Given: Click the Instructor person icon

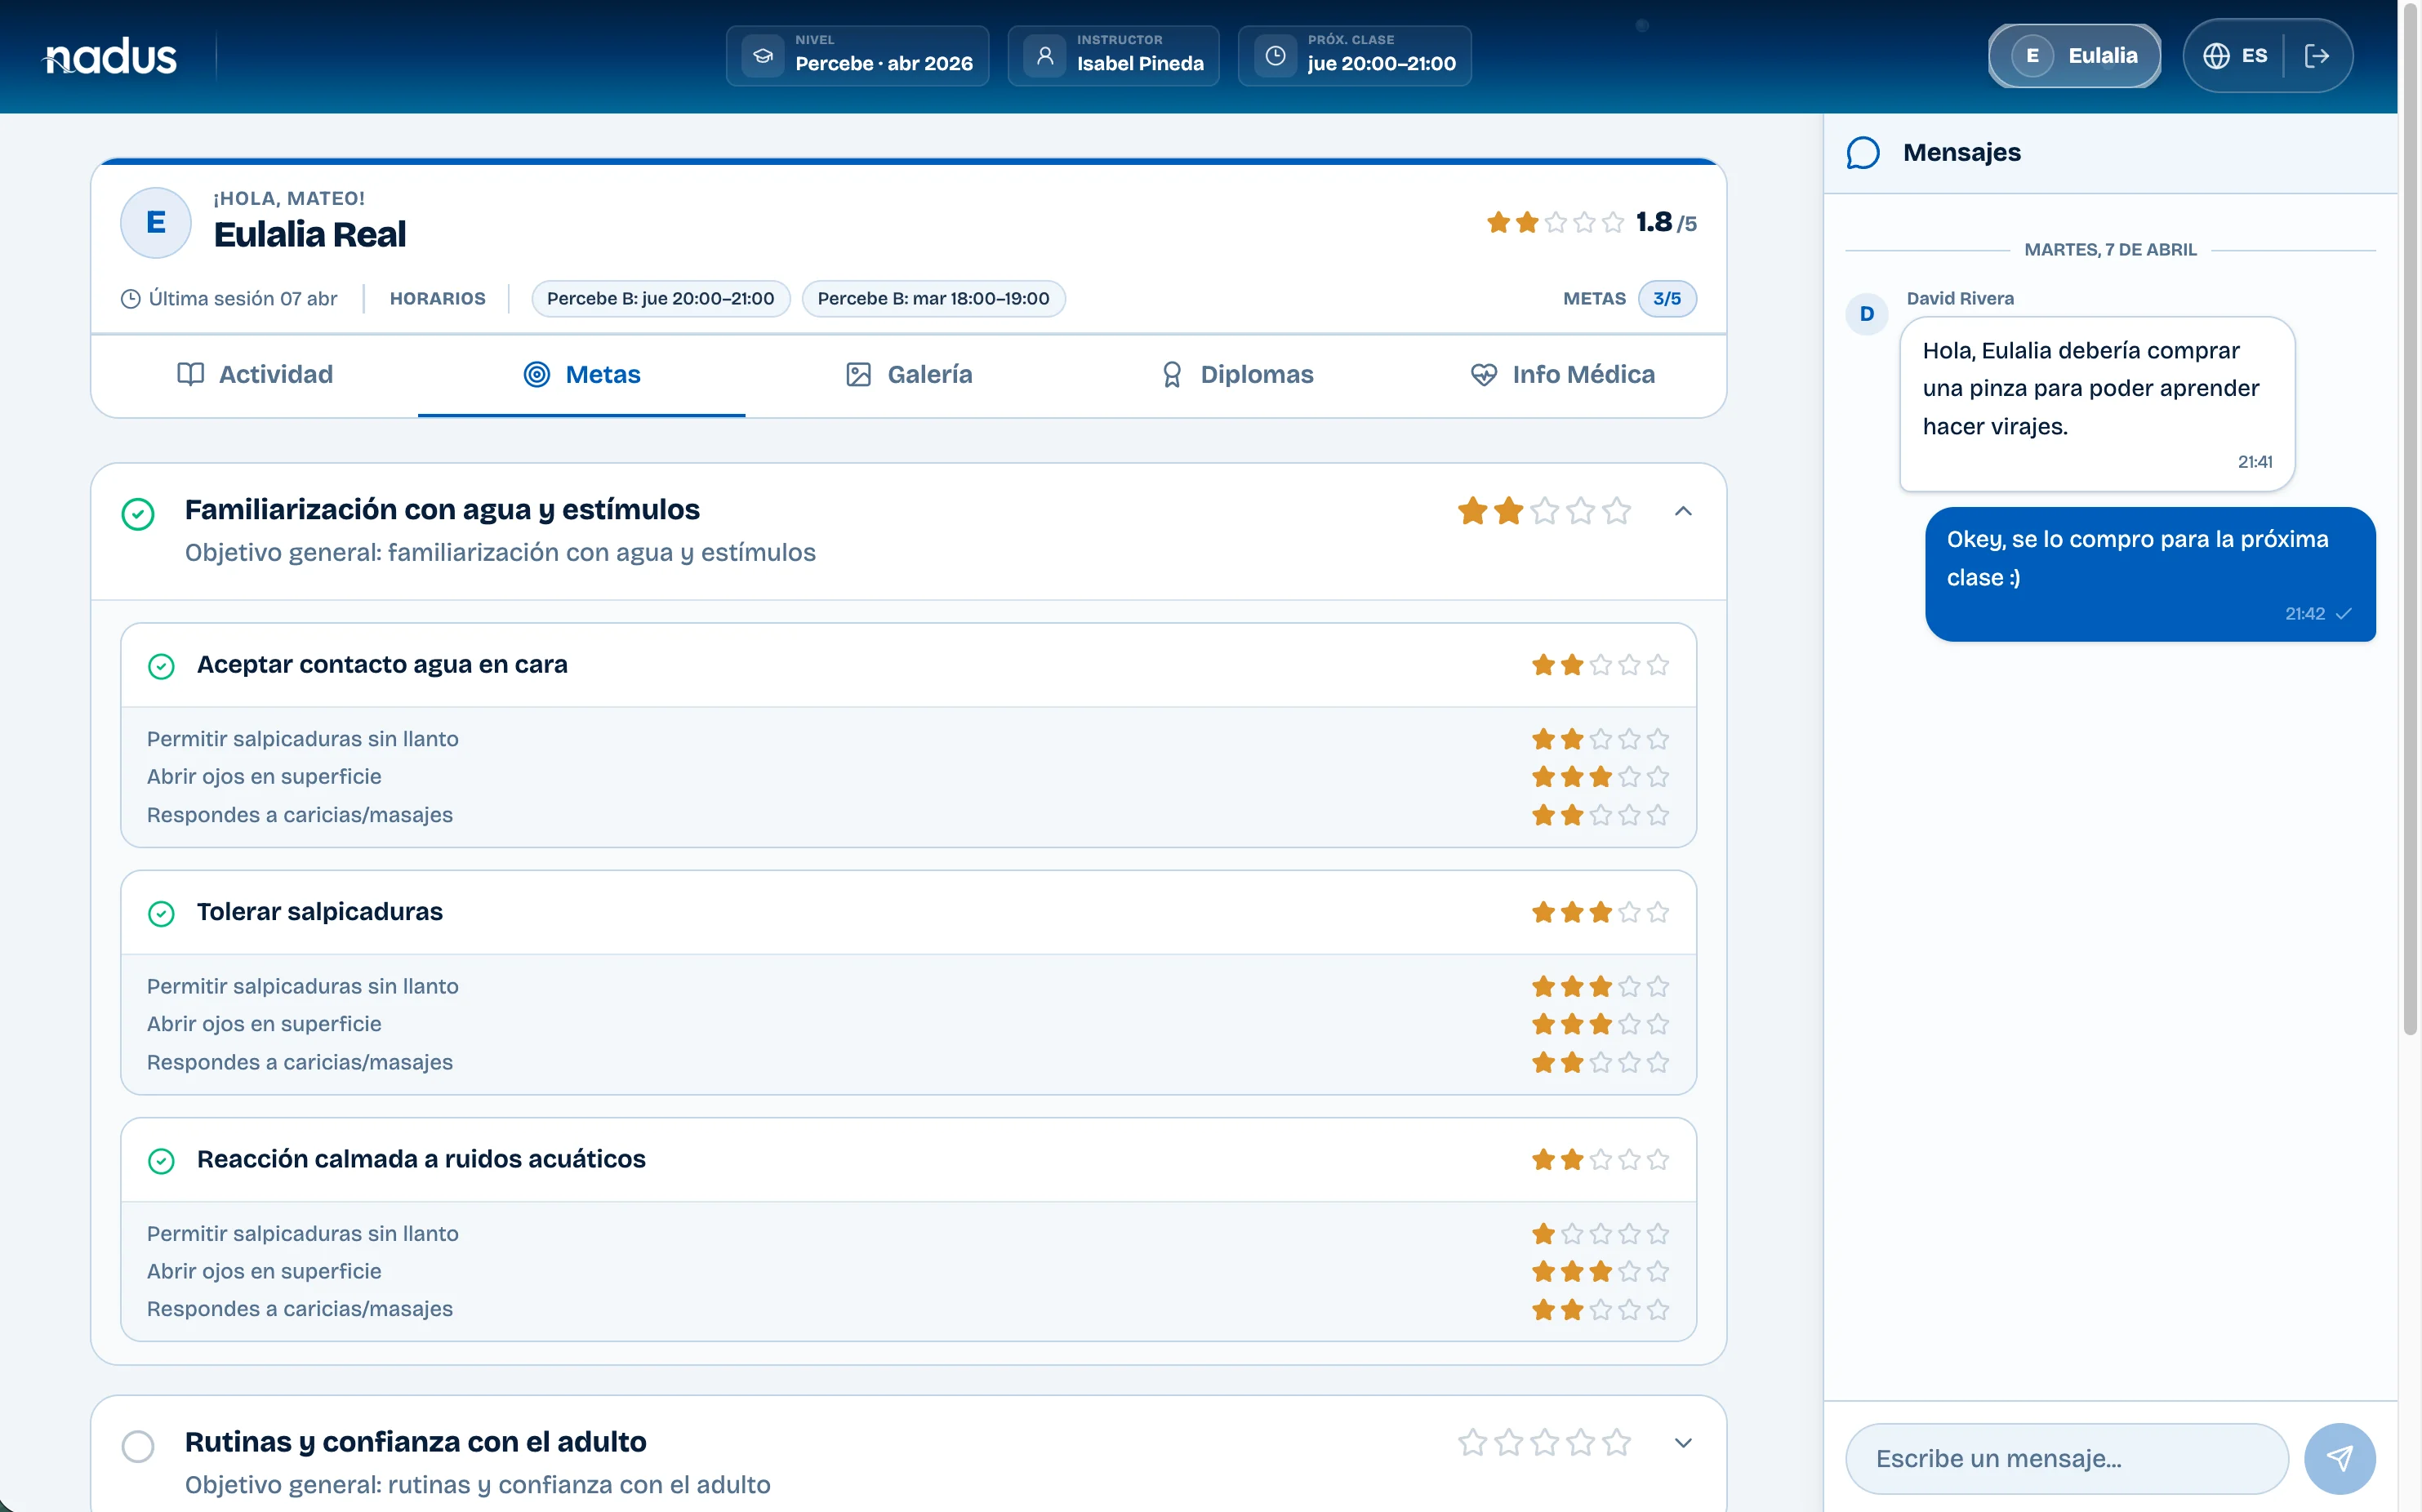Looking at the screenshot, I should click(x=1045, y=56).
